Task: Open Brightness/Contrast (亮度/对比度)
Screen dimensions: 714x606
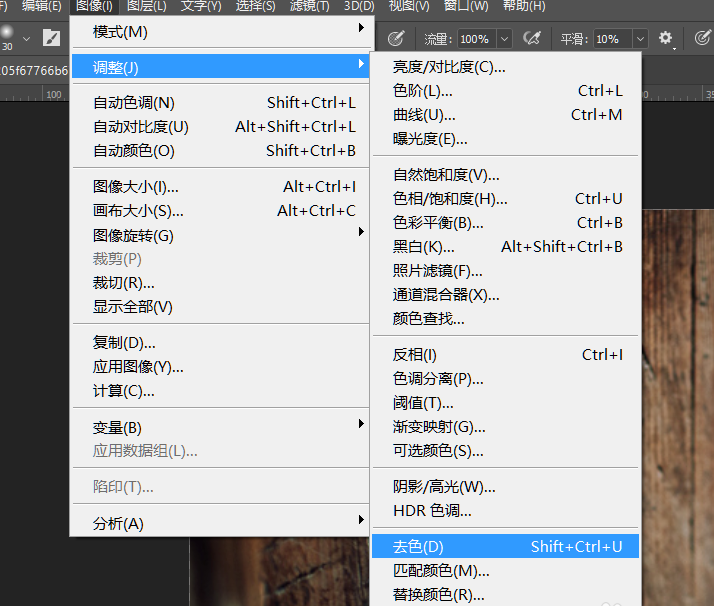Action: pyautogui.click(x=505, y=67)
